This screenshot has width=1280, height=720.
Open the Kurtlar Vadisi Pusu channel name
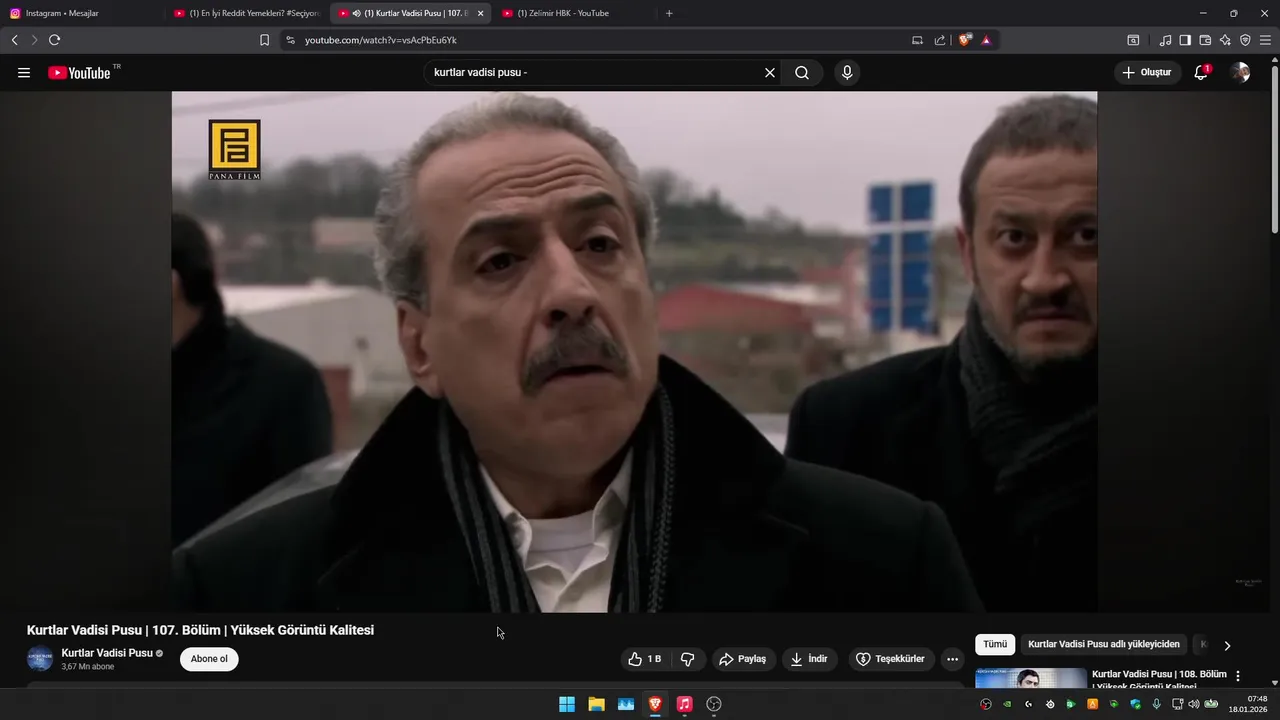107,653
